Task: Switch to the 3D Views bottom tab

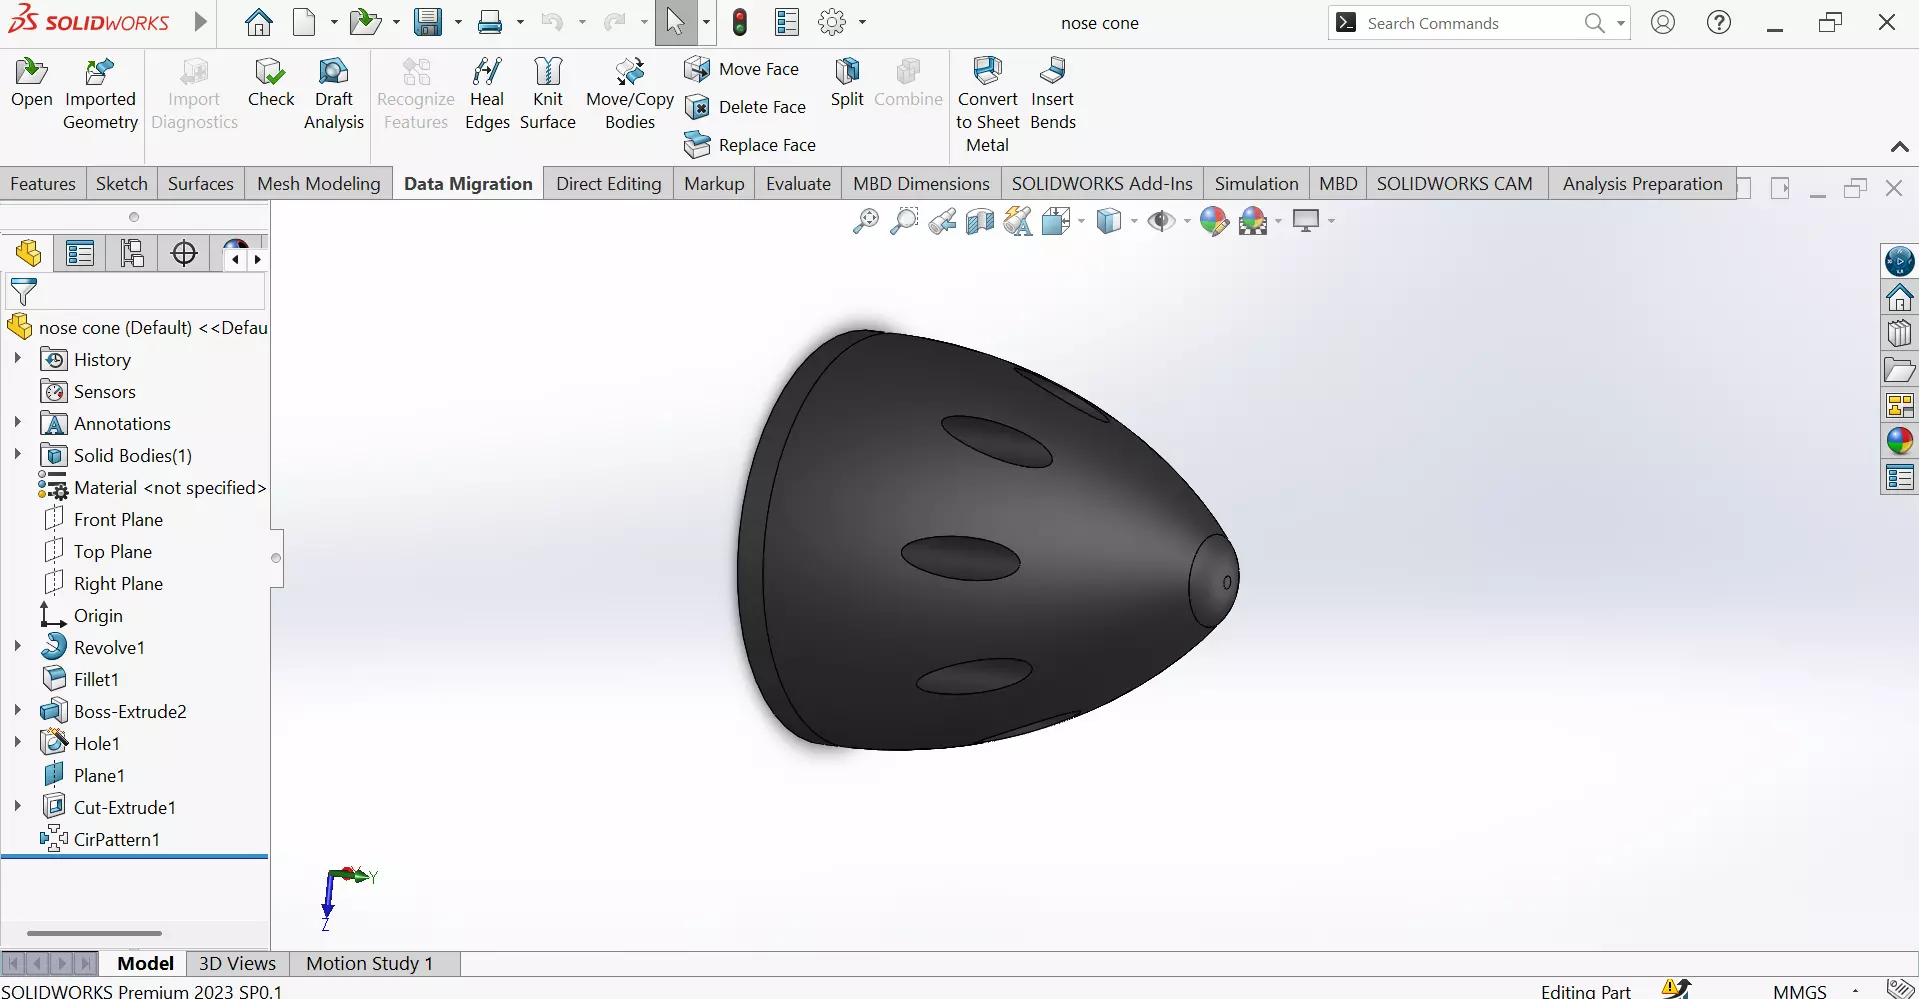Action: pyautogui.click(x=237, y=963)
